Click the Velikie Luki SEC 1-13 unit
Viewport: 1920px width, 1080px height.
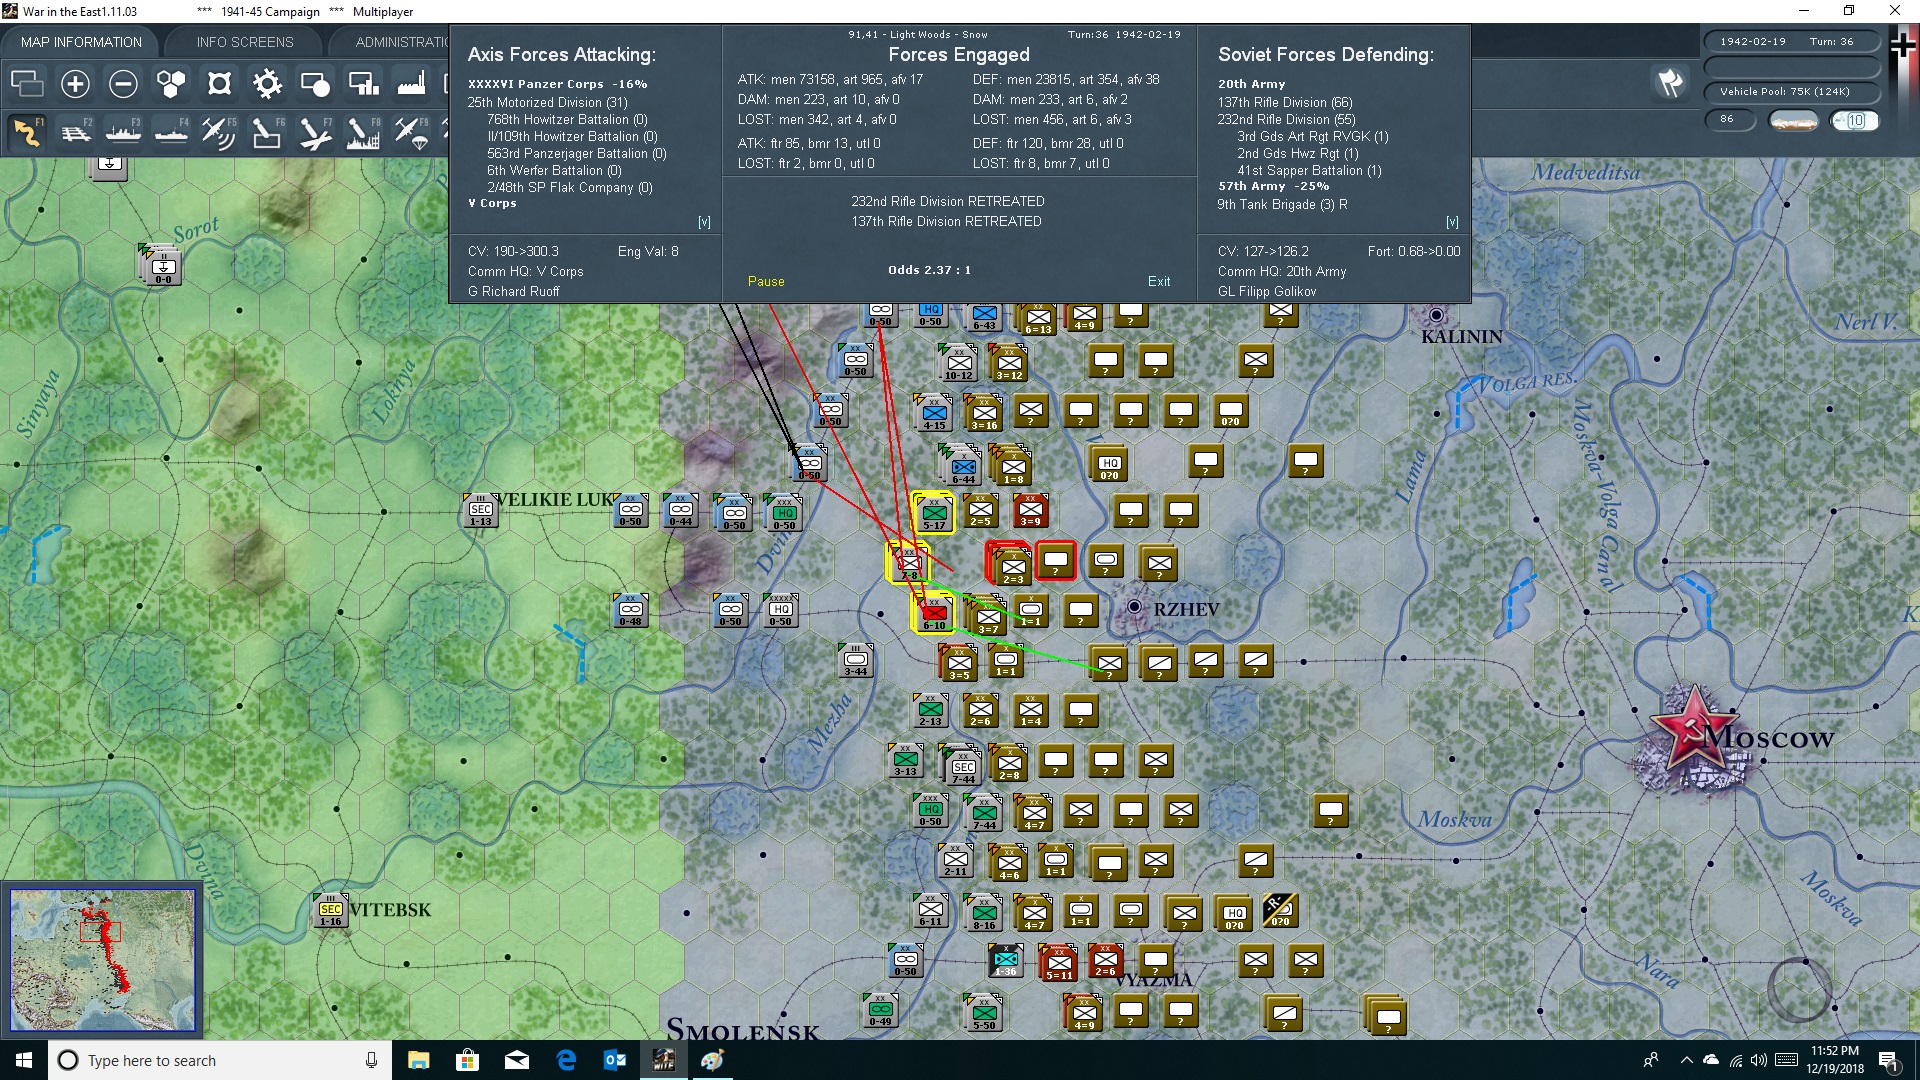[481, 511]
